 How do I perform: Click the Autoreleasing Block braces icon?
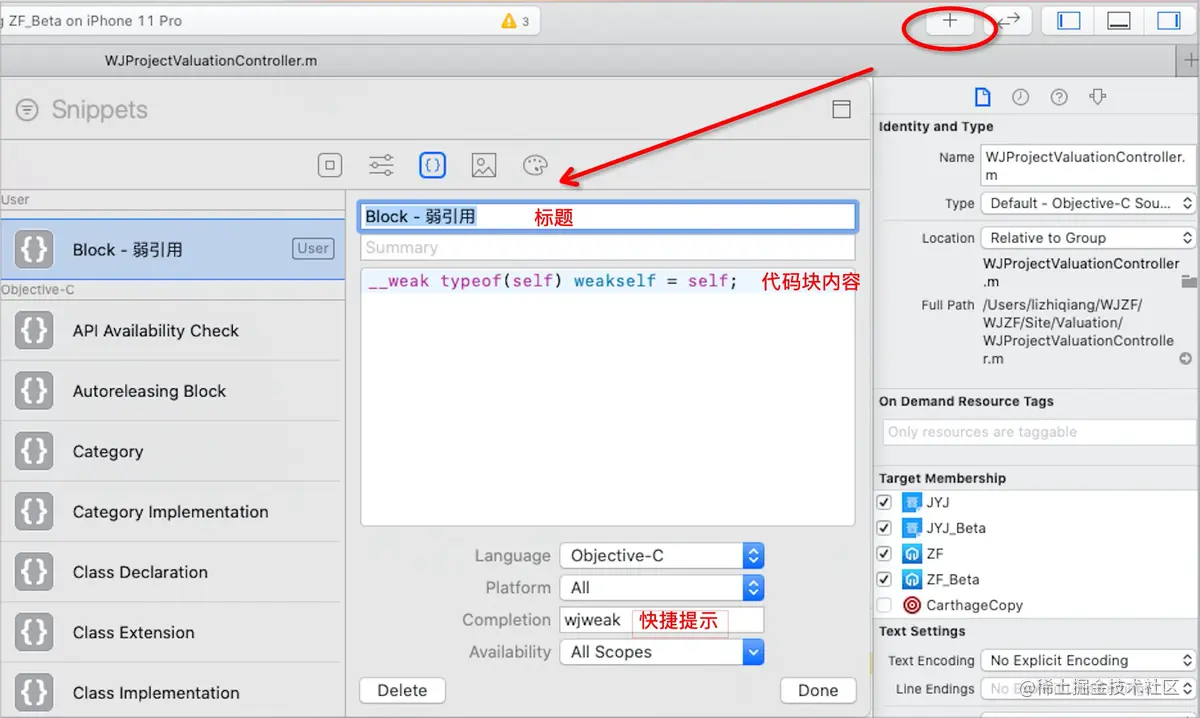34,391
